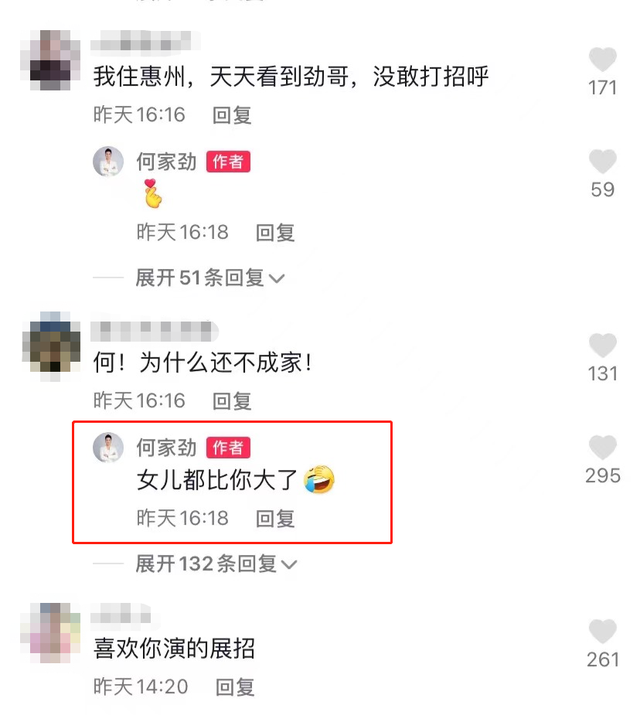Screen dimensions: 640x715
Task: Like 何家劲's finger-heart emoji reply
Action: click(602, 161)
